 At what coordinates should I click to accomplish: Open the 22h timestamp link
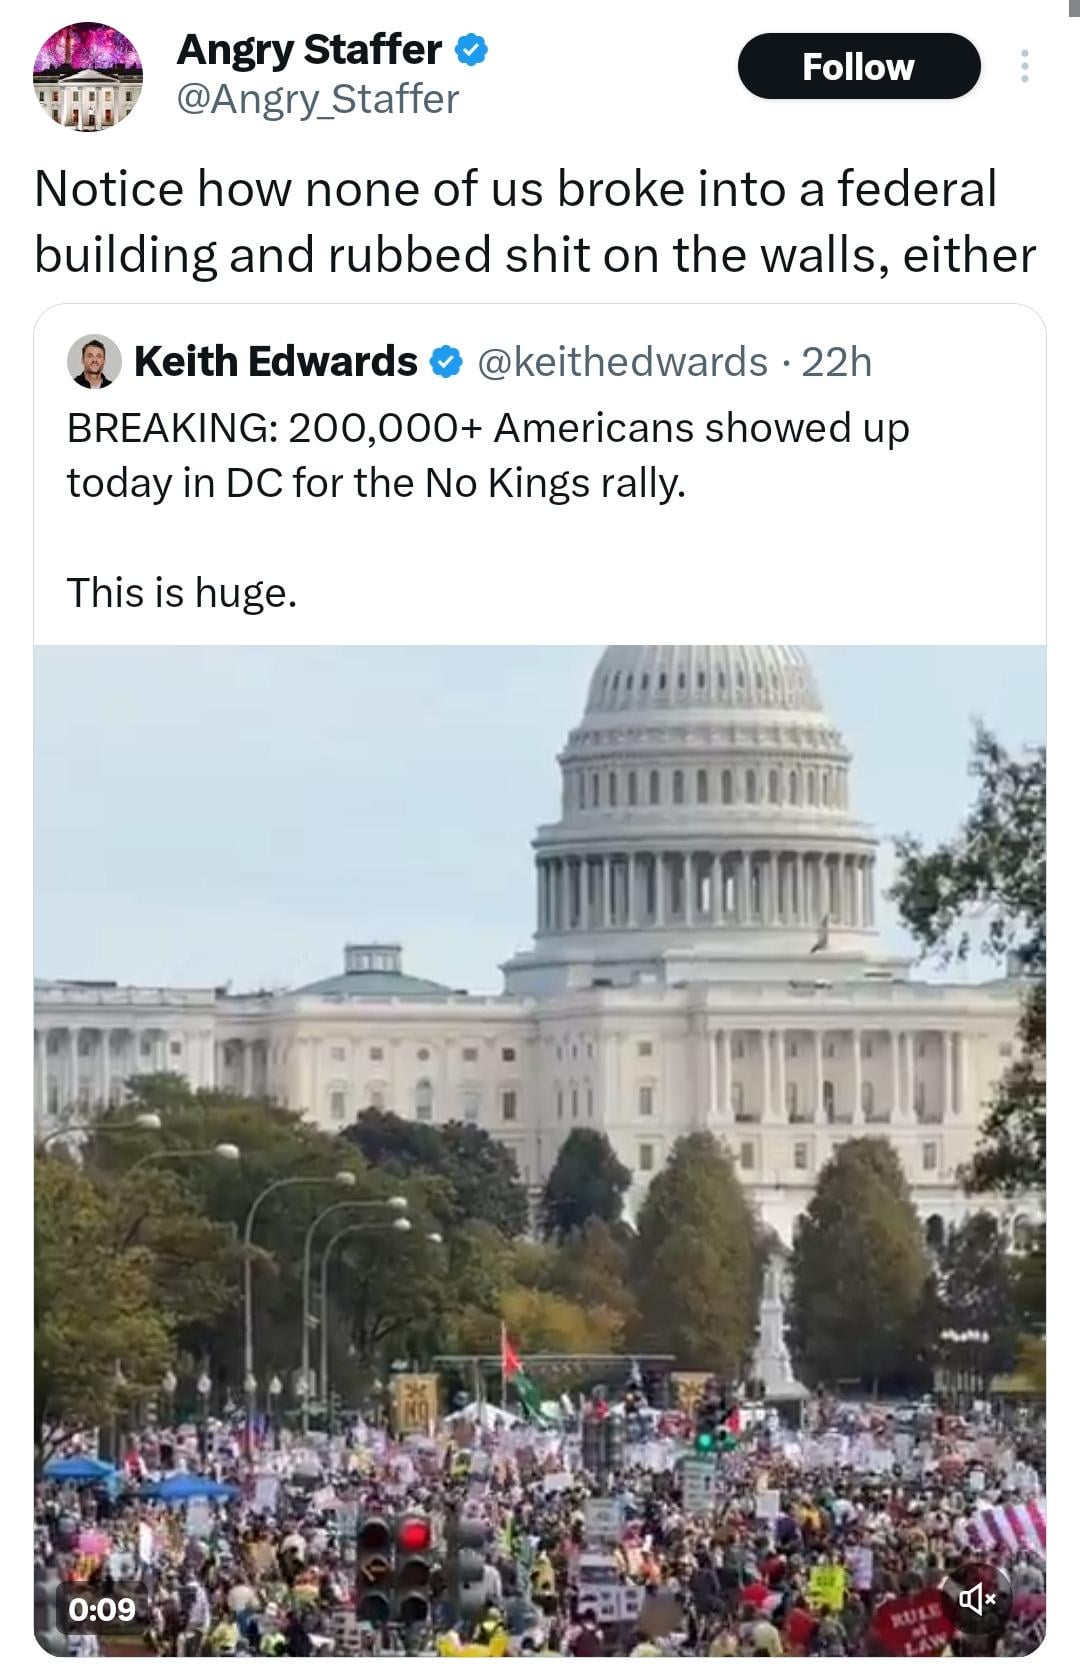(837, 361)
